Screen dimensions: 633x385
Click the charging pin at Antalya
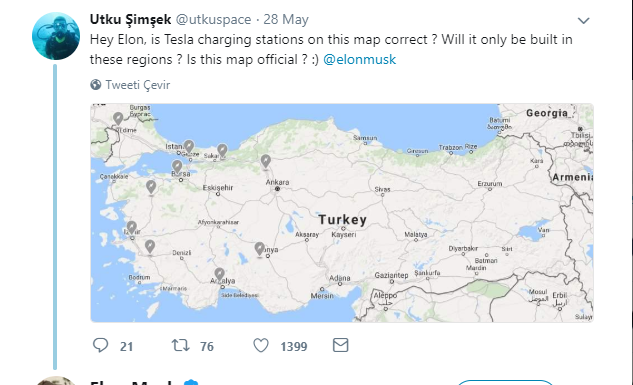tap(219, 274)
